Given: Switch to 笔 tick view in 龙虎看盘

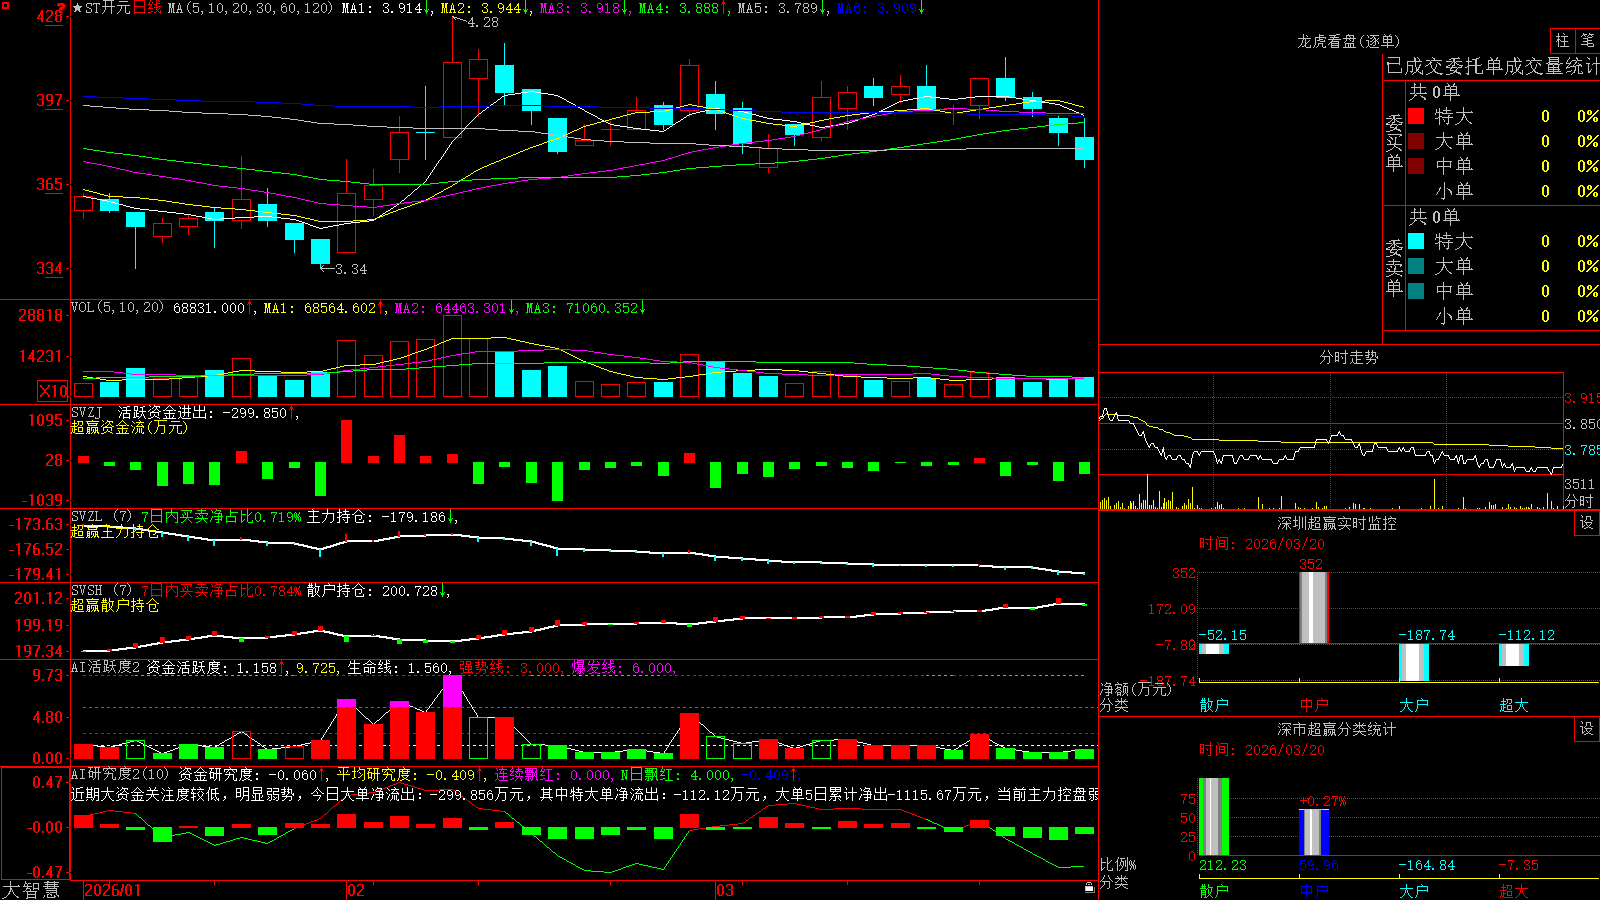Looking at the screenshot, I should [x=1588, y=41].
